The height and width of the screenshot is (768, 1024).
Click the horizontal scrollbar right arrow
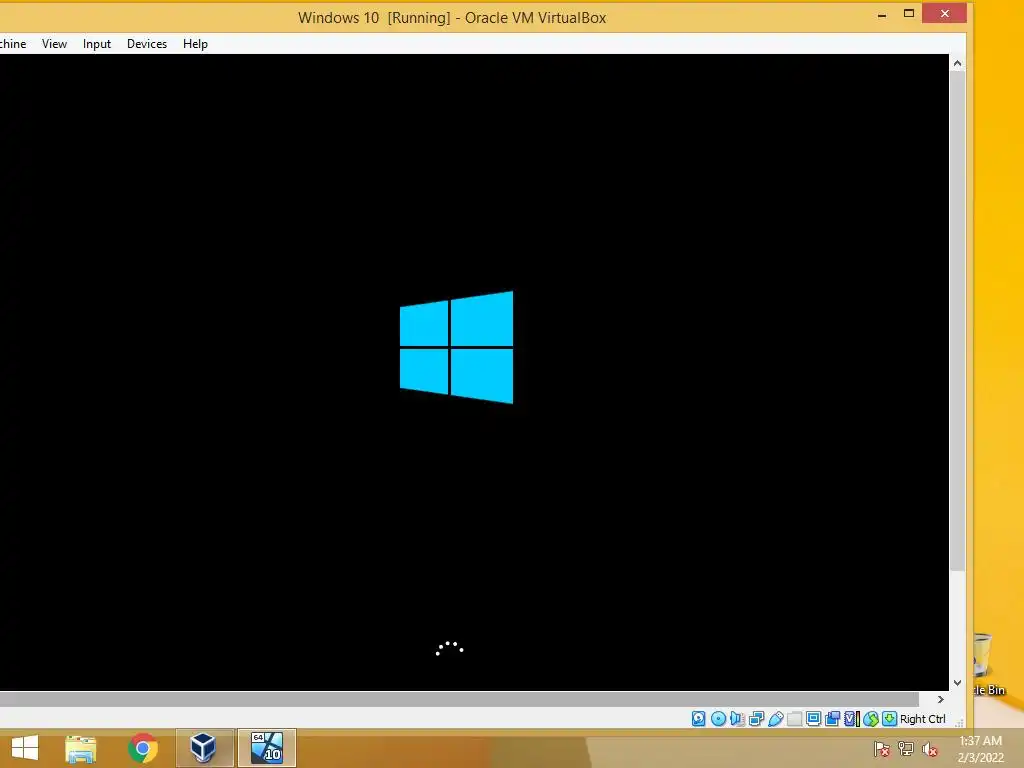pyautogui.click(x=940, y=699)
